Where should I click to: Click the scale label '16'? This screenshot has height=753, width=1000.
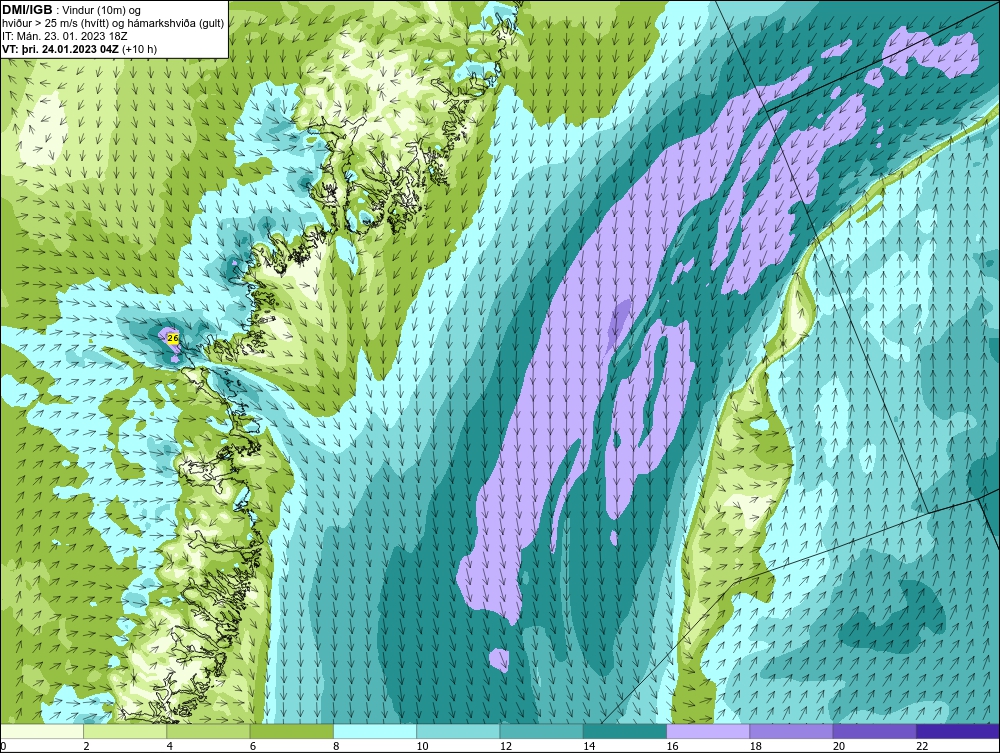tap(672, 746)
